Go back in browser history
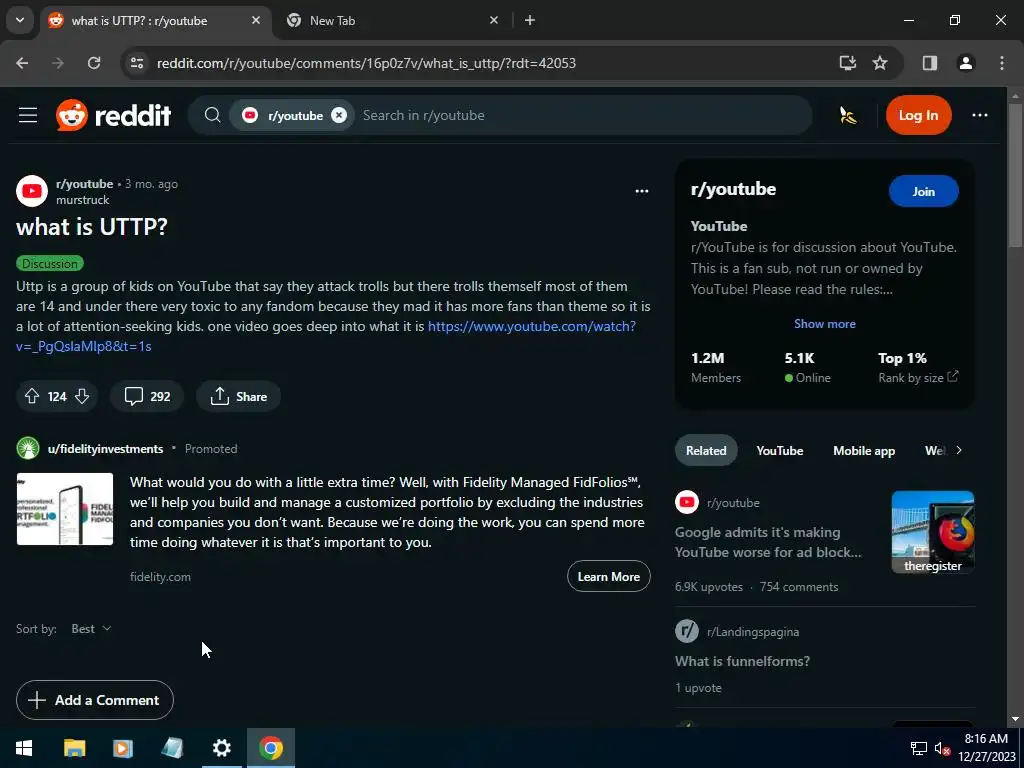The height and width of the screenshot is (768, 1024). (x=22, y=63)
